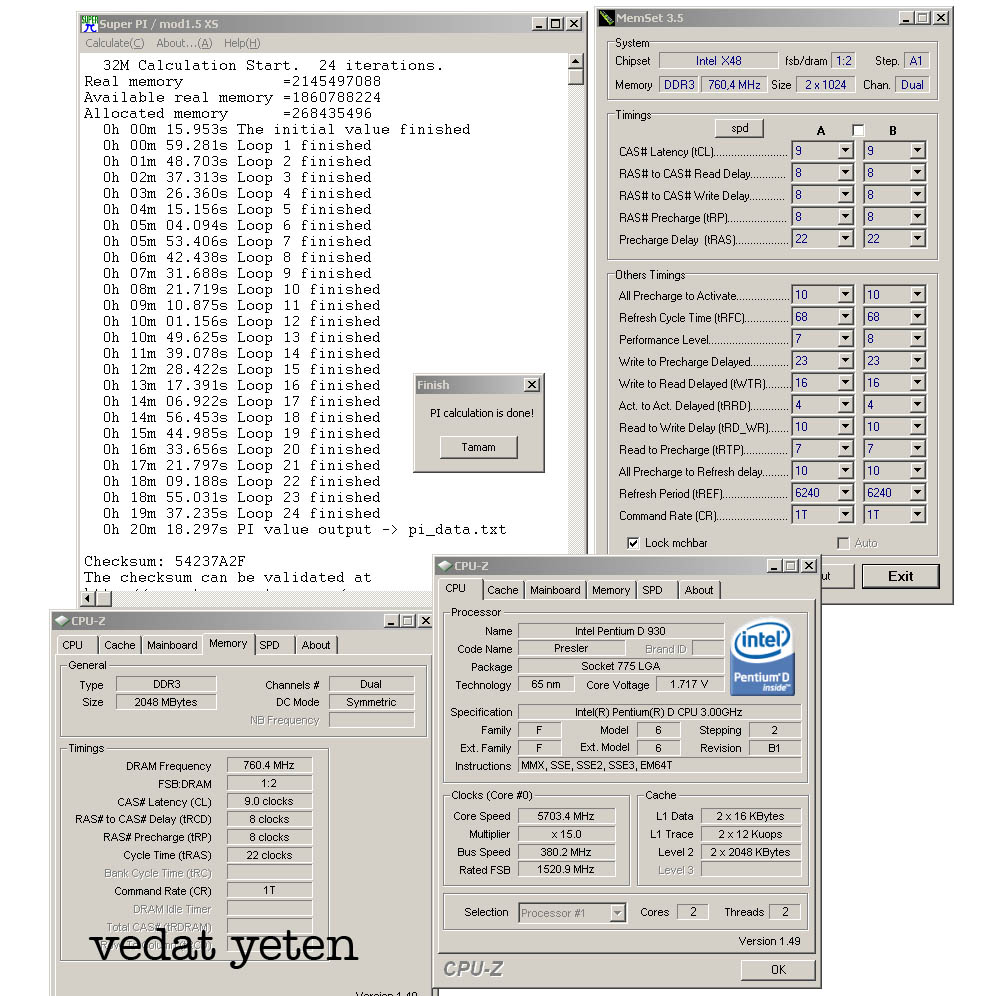Select CPU tab in CPU-Z Memory window
Image resolution: width=995 pixels, height=996 pixels.
click(x=72, y=645)
